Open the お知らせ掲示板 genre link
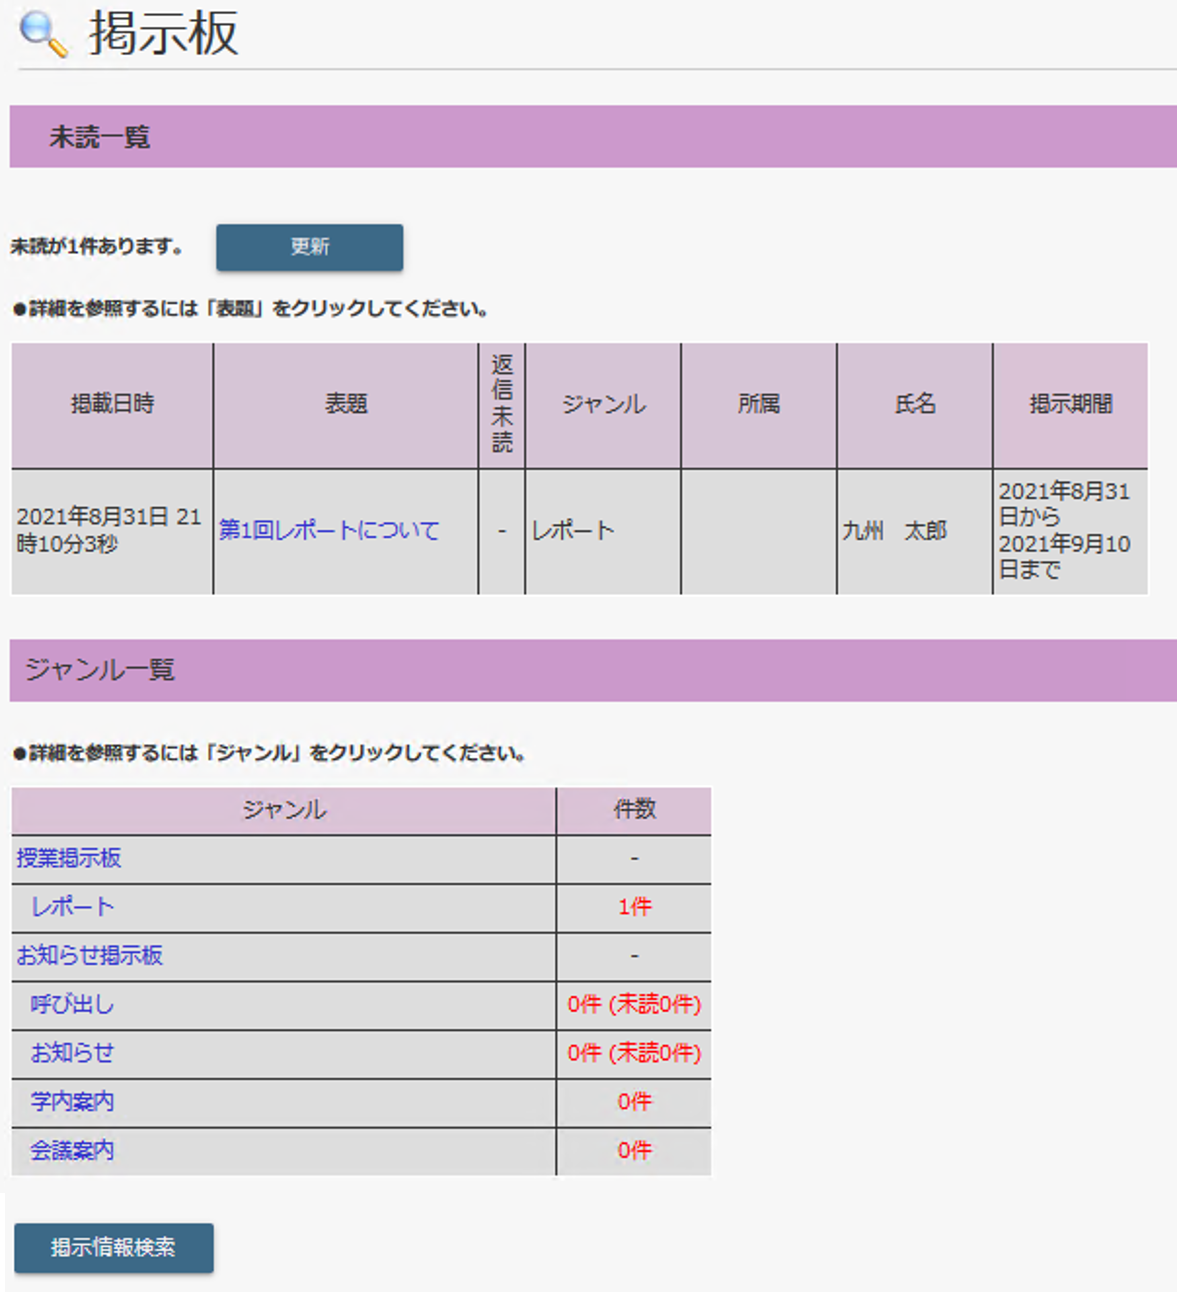Image resolution: width=1177 pixels, height=1292 pixels. click(90, 956)
